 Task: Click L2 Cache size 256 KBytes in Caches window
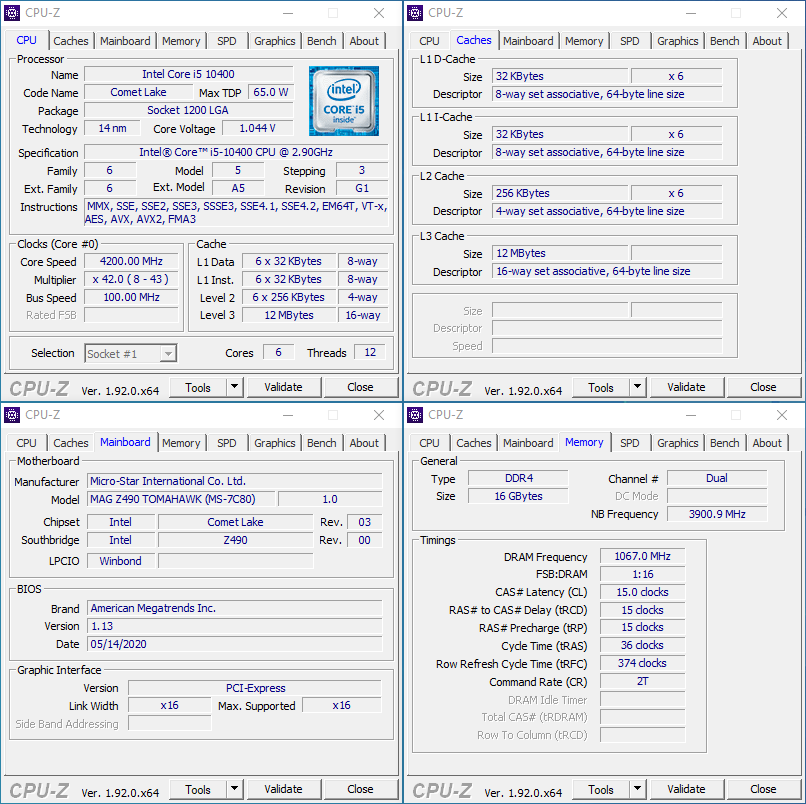coord(560,193)
